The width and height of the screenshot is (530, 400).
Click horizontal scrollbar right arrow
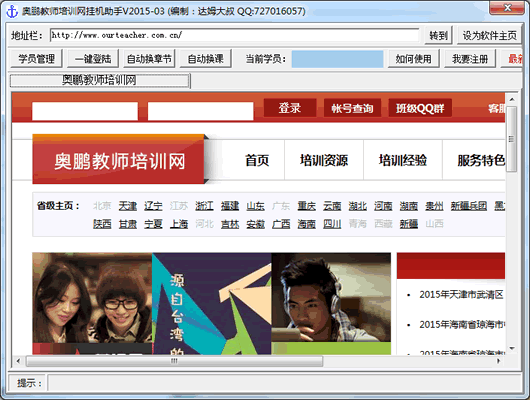click(x=499, y=361)
